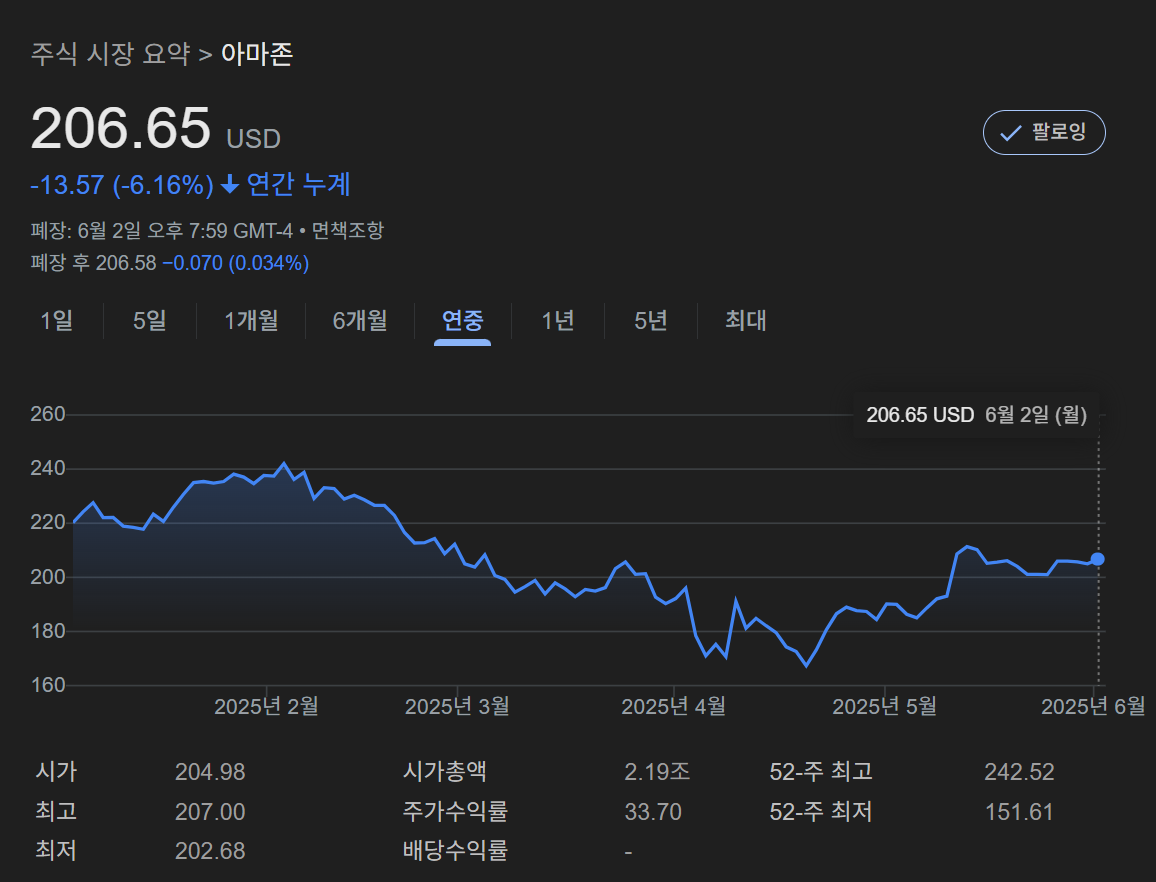Click the 52-주 최저 value 151.61
The image size is (1156, 882).
[1020, 812]
